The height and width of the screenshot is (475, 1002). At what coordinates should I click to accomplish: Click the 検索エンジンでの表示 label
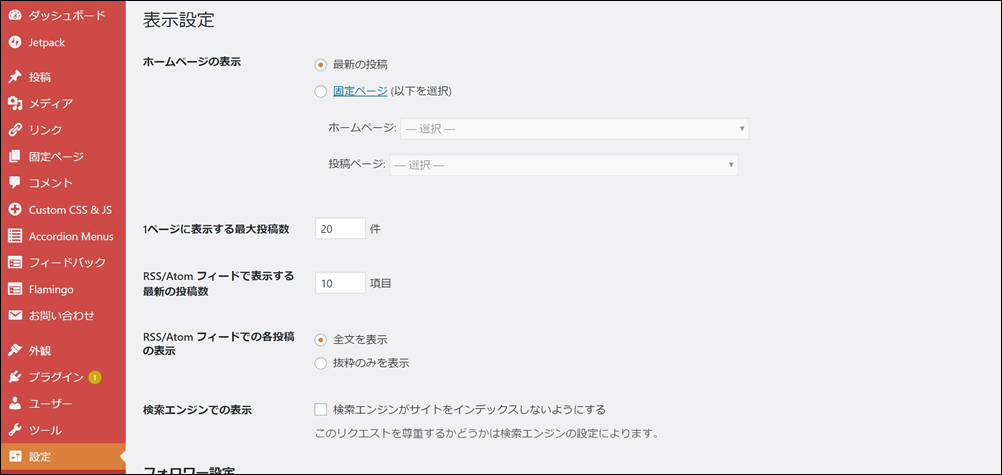click(197, 410)
